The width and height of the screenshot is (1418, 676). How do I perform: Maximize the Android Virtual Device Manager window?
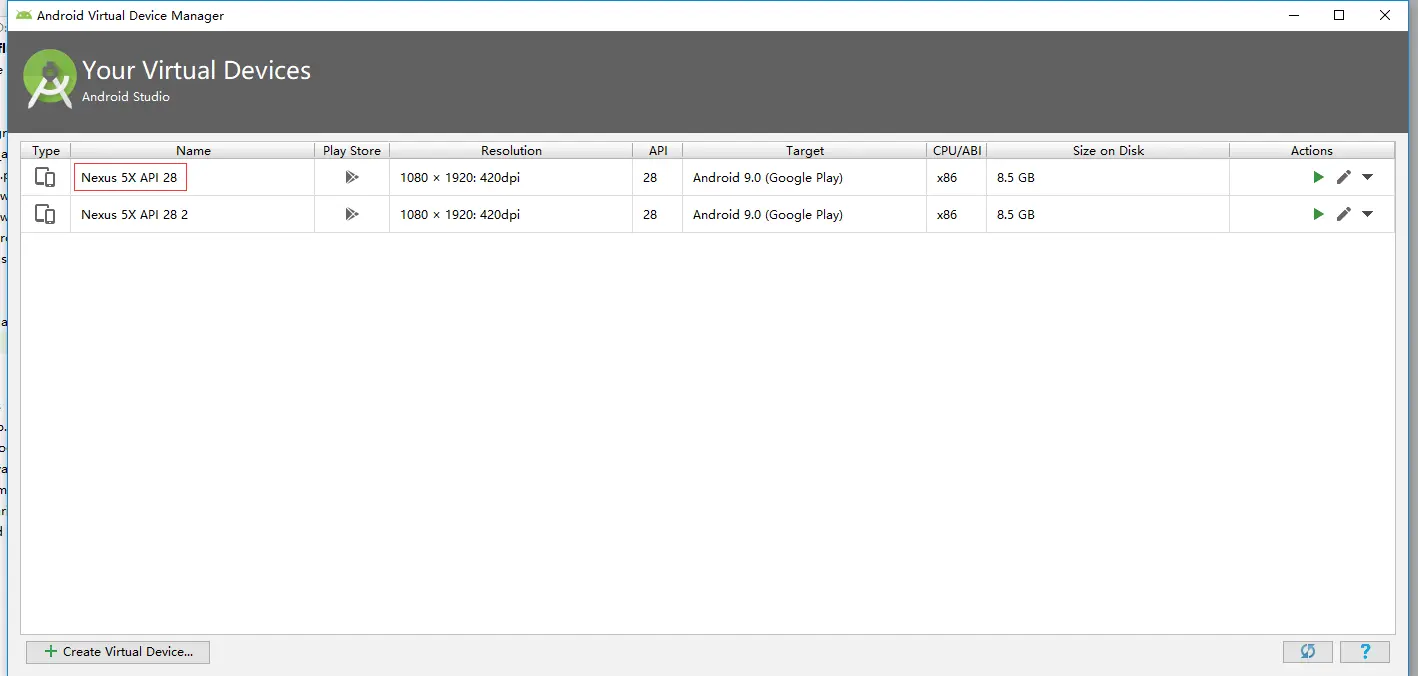pyautogui.click(x=1339, y=15)
